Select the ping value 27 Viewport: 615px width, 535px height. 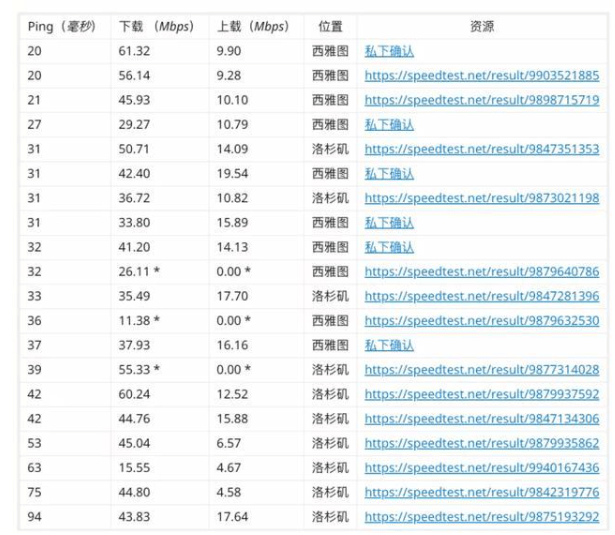pyautogui.click(x=34, y=125)
